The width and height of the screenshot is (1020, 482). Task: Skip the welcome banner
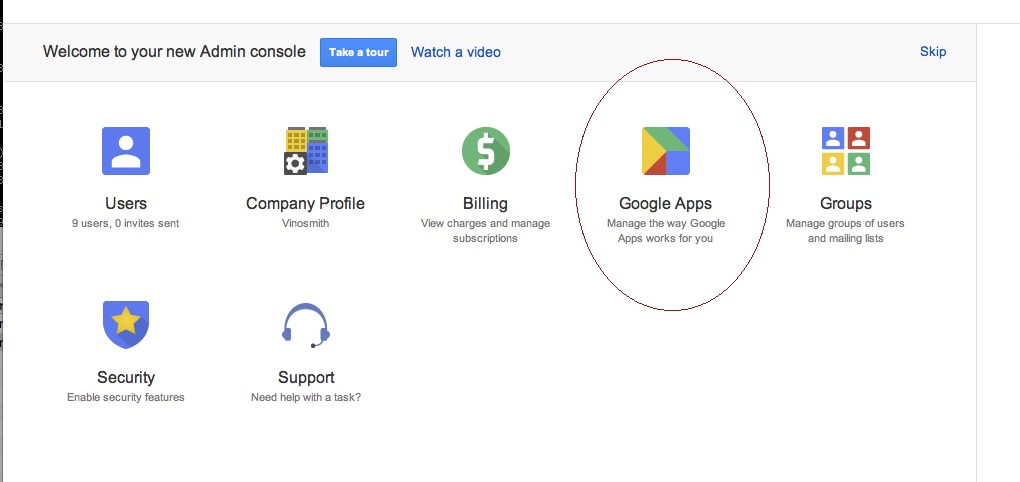(x=933, y=51)
